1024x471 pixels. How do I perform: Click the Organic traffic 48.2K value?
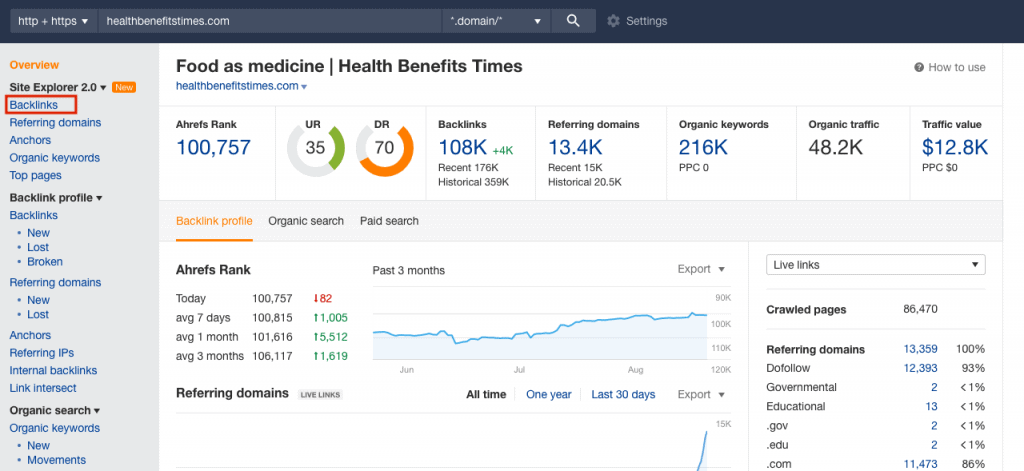coord(836,147)
